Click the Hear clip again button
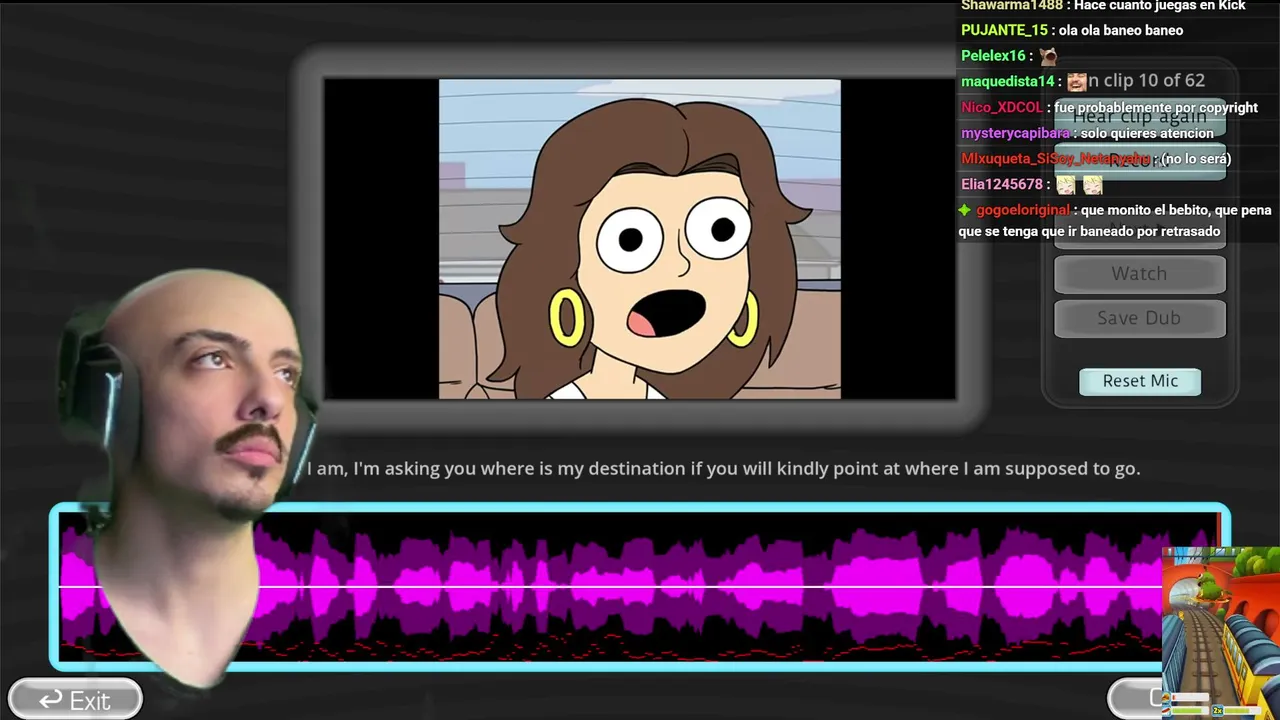Image resolution: width=1280 pixels, height=720 pixels. click(x=1140, y=116)
